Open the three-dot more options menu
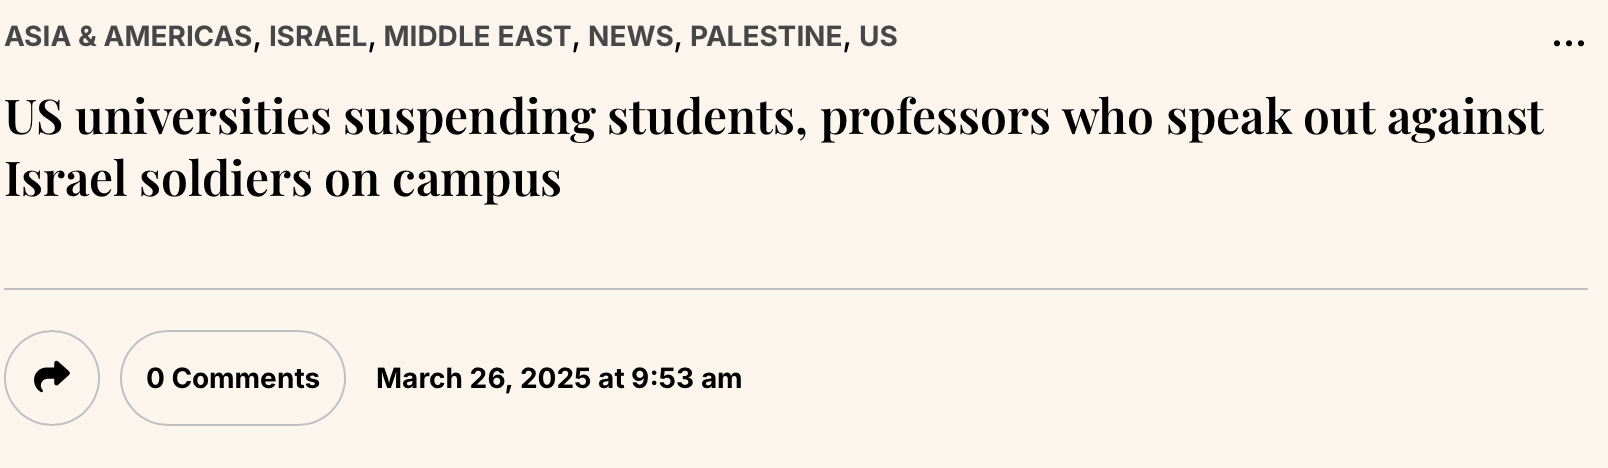Screen dimensions: 1608x468 pyautogui.click(x=1569, y=43)
